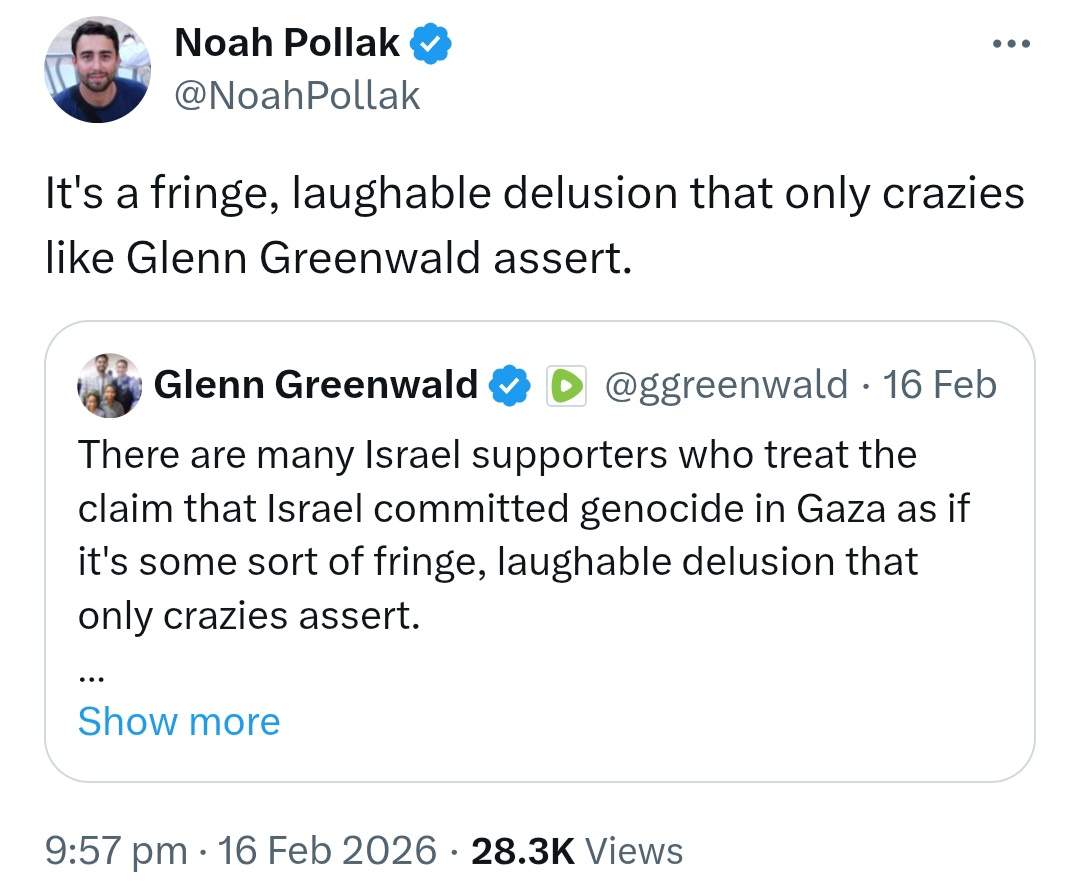
Task: Open the quoted tweet body text
Action: coord(523,535)
